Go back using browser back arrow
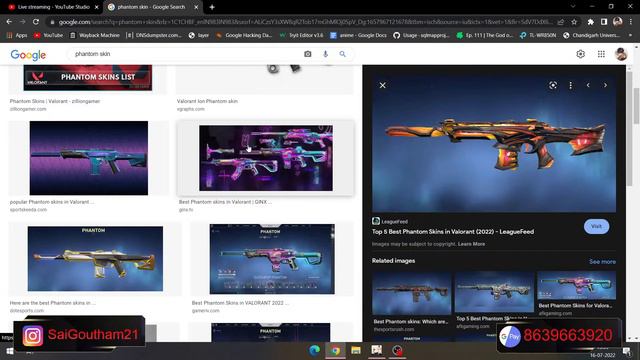Image resolution: width=640 pixels, height=360 pixels. pos(9,22)
